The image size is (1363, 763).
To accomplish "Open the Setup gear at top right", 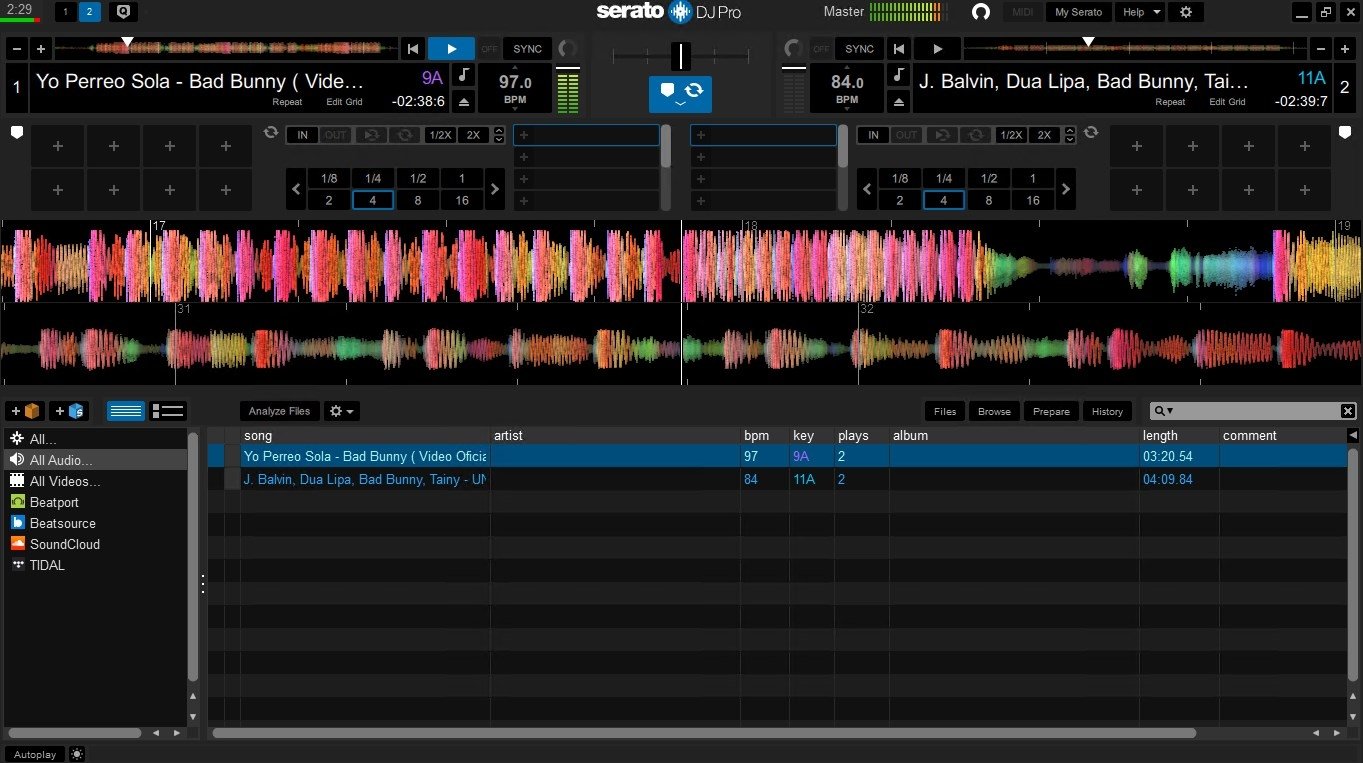I will [x=1186, y=12].
